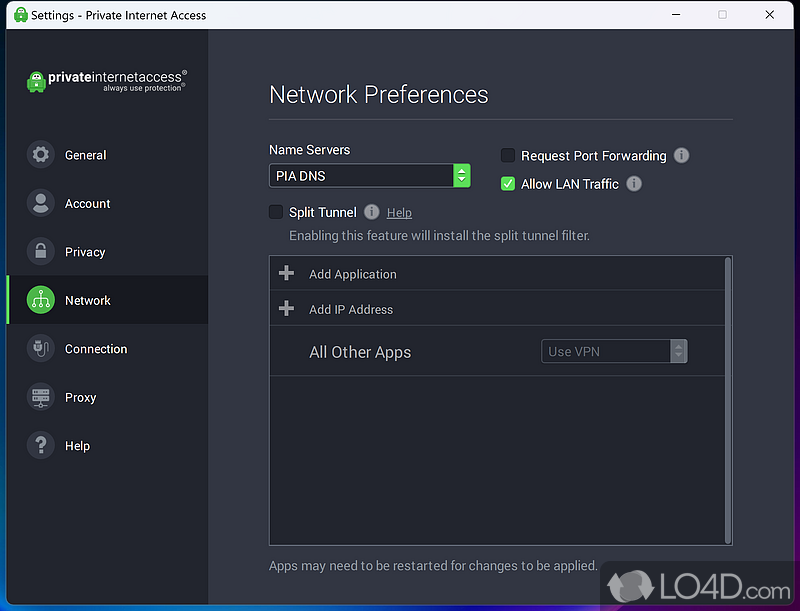Image resolution: width=800 pixels, height=611 pixels.
Task: Click the Privacy padlock icon
Action: coord(41,251)
